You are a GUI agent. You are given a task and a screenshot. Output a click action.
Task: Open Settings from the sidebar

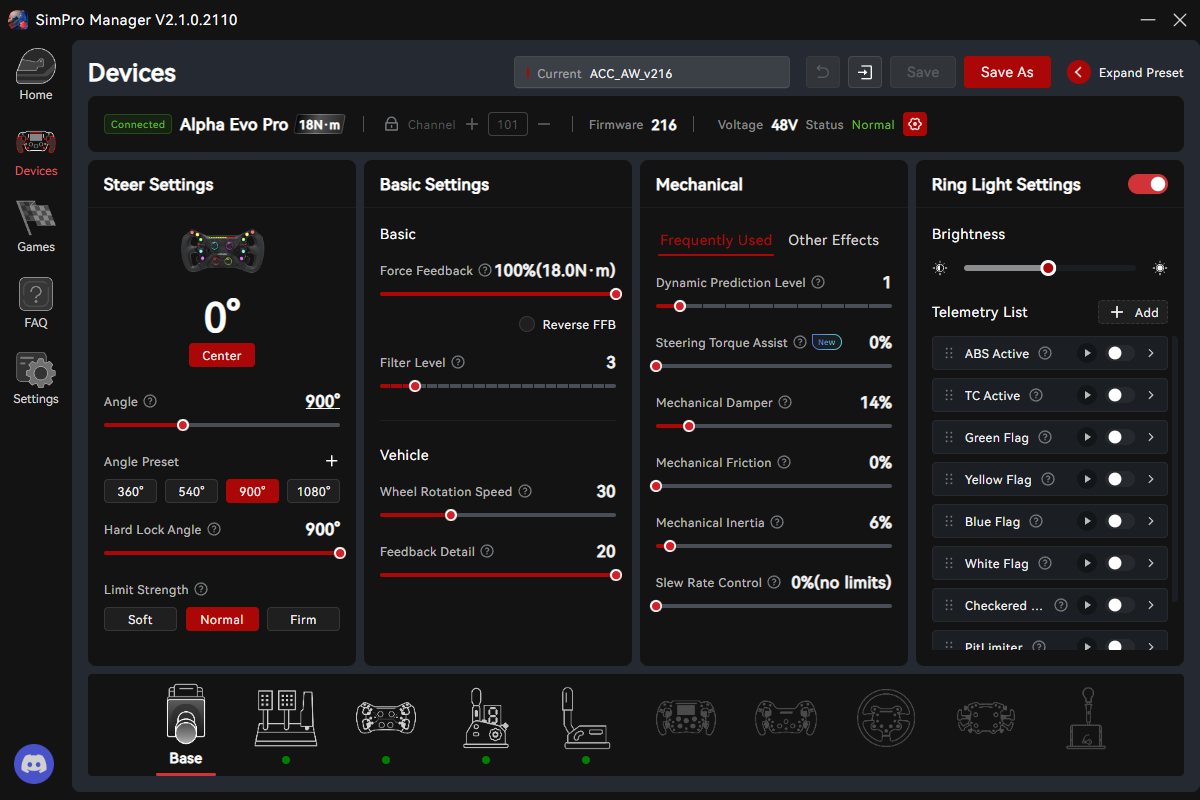pyautogui.click(x=36, y=380)
